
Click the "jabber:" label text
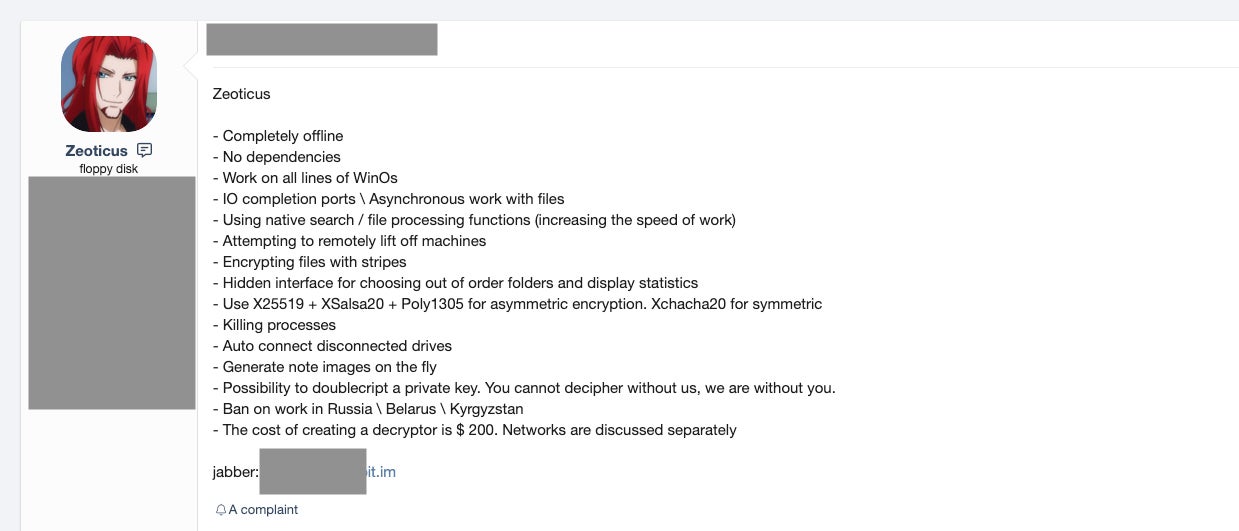(235, 472)
